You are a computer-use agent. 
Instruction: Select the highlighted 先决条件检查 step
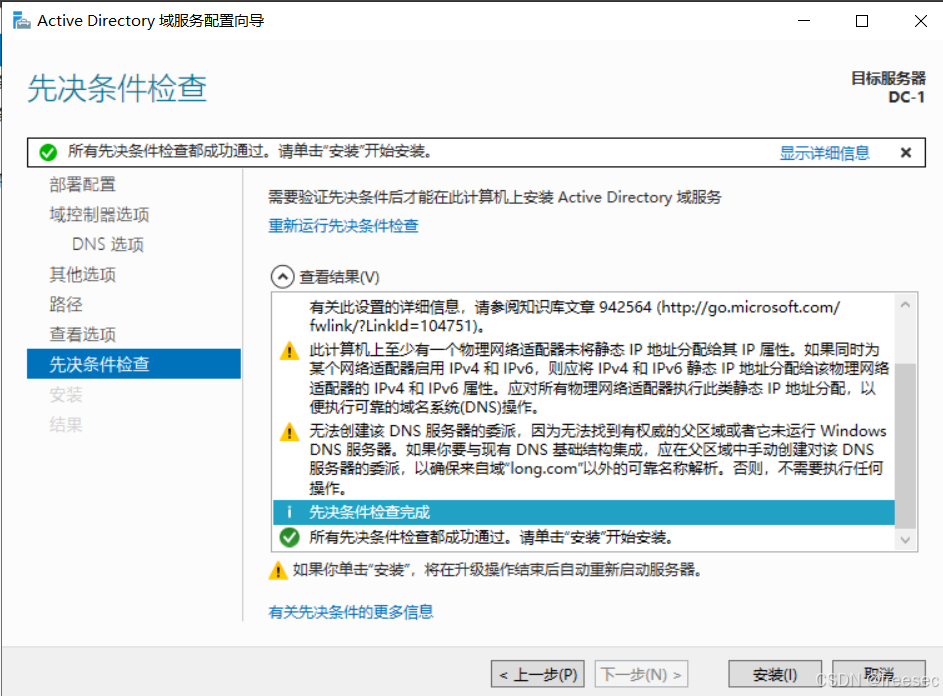(134, 364)
